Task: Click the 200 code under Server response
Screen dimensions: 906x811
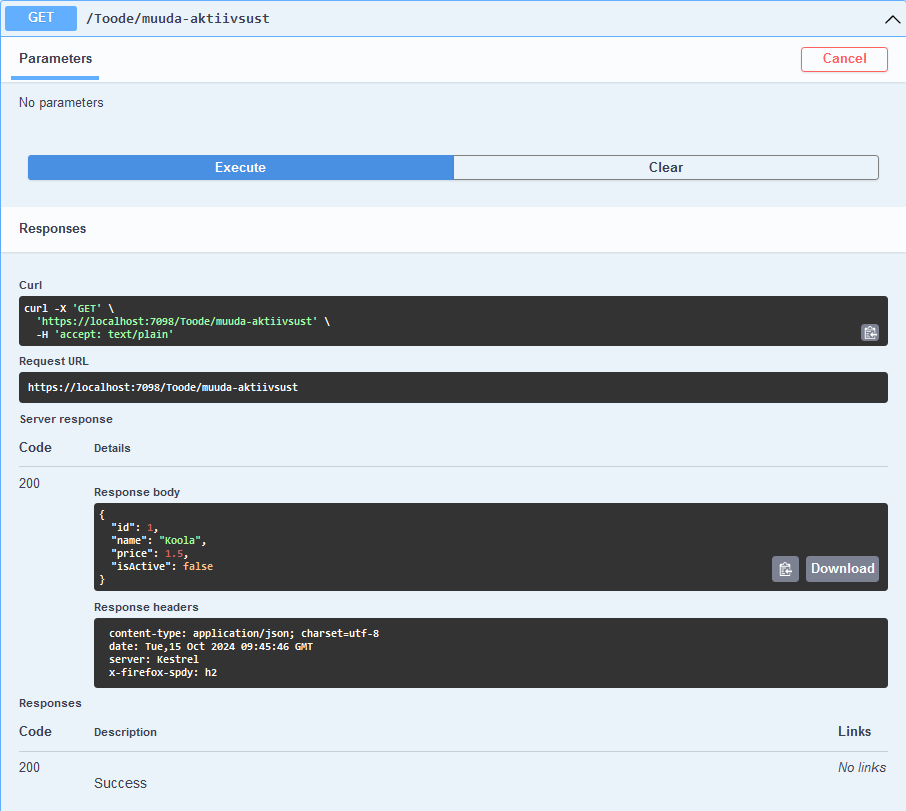Action: (x=29, y=483)
